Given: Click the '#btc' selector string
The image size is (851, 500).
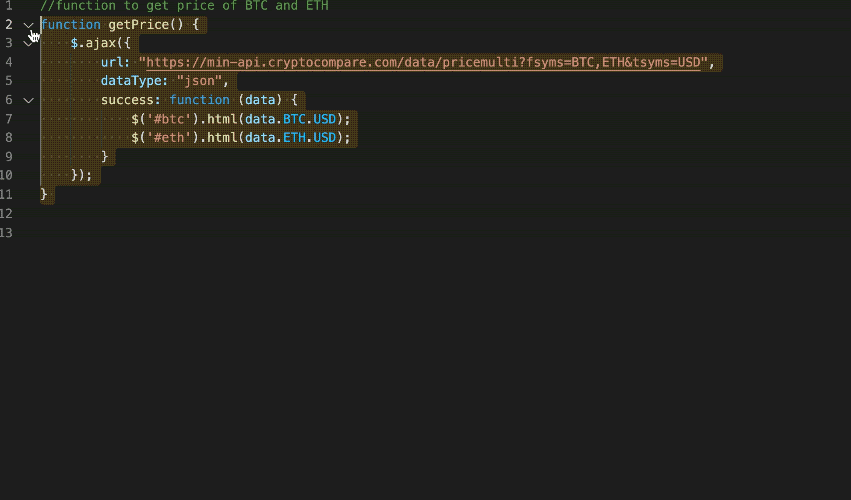Looking at the screenshot, I should coord(169,119).
